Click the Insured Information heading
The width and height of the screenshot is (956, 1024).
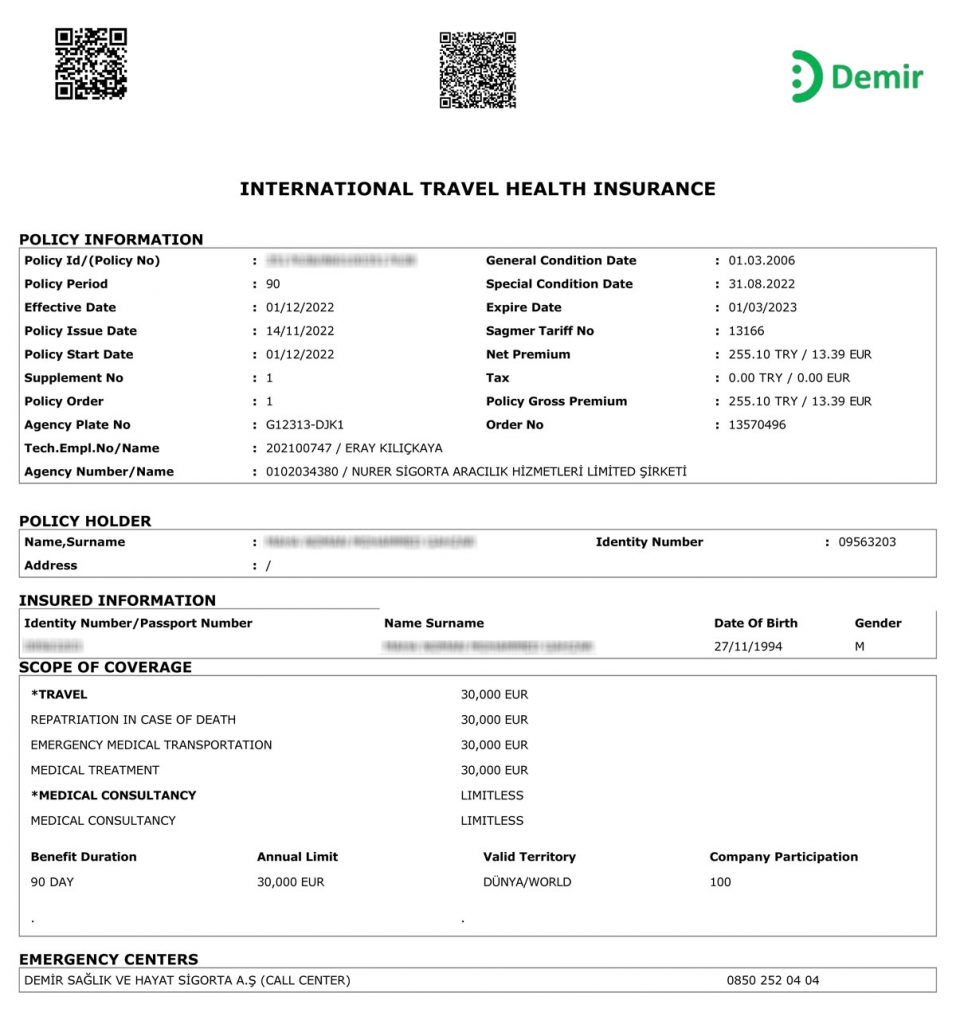pyautogui.click(x=118, y=600)
